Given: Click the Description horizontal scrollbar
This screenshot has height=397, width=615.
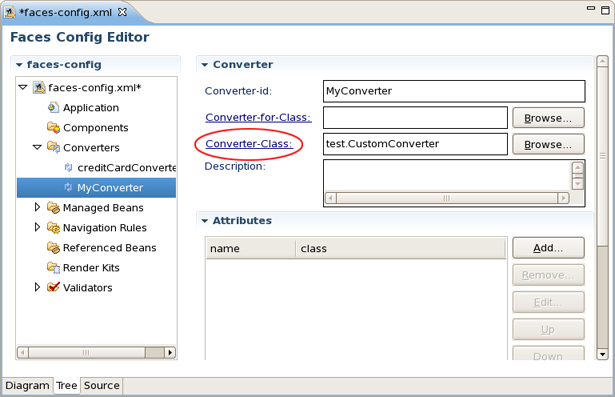Looking at the screenshot, I should [447, 198].
